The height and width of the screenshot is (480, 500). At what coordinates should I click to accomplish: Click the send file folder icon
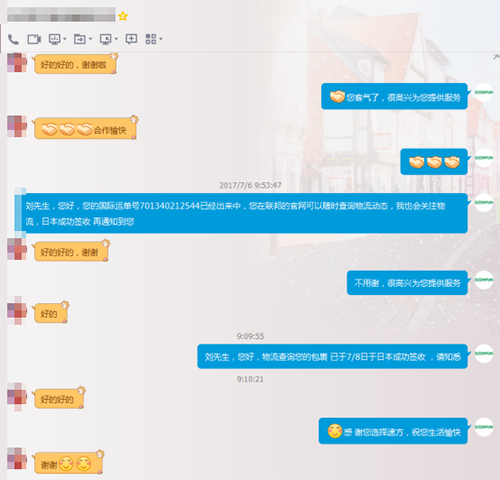pos(80,39)
